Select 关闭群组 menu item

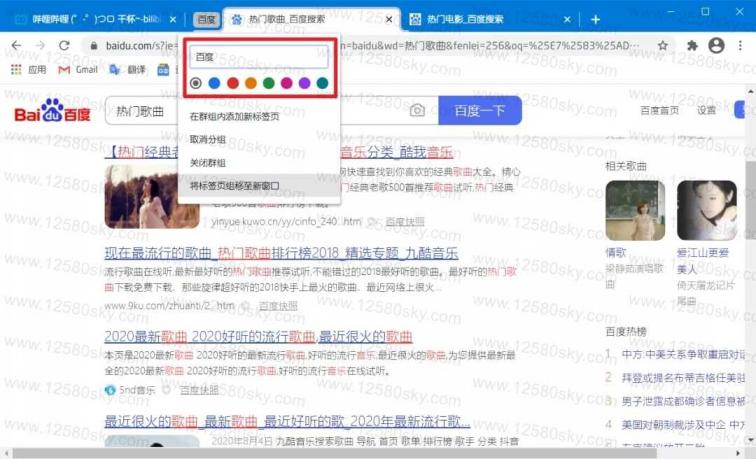tap(259, 162)
